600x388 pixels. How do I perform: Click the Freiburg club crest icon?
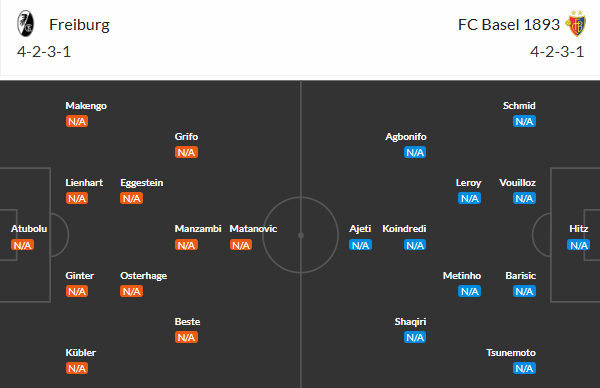coord(26,24)
